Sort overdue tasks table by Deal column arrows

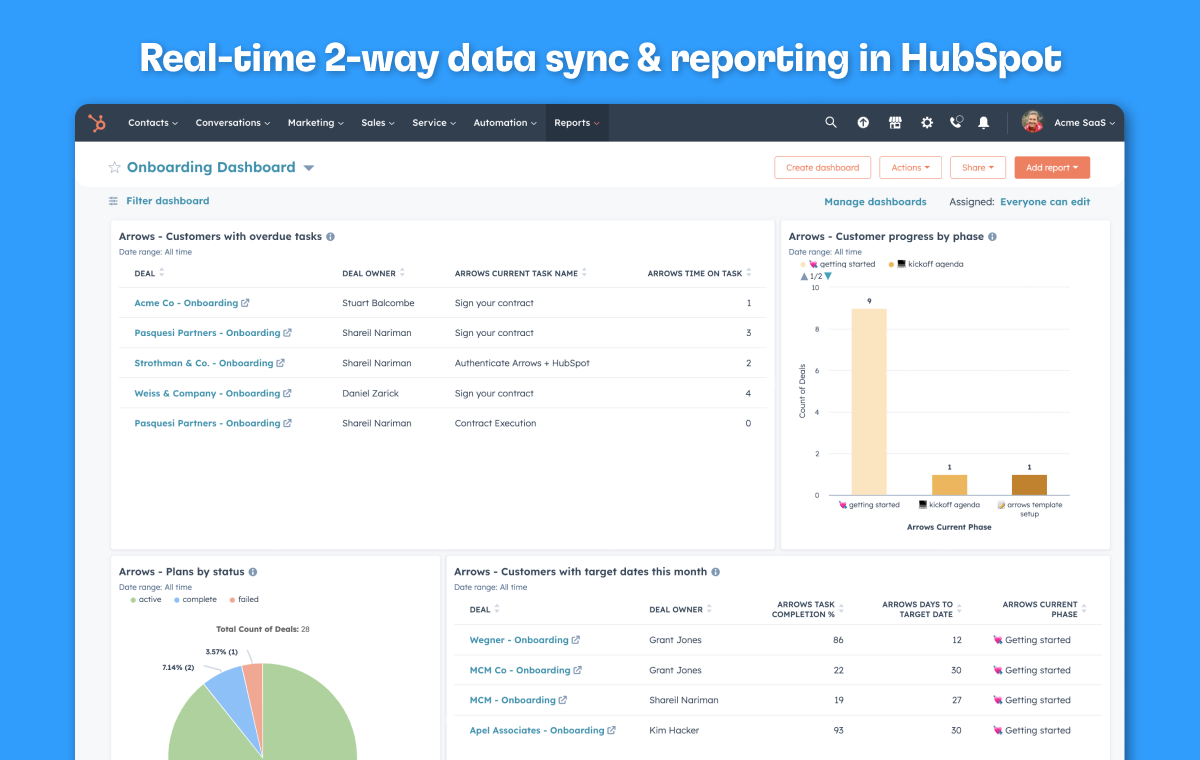point(162,273)
